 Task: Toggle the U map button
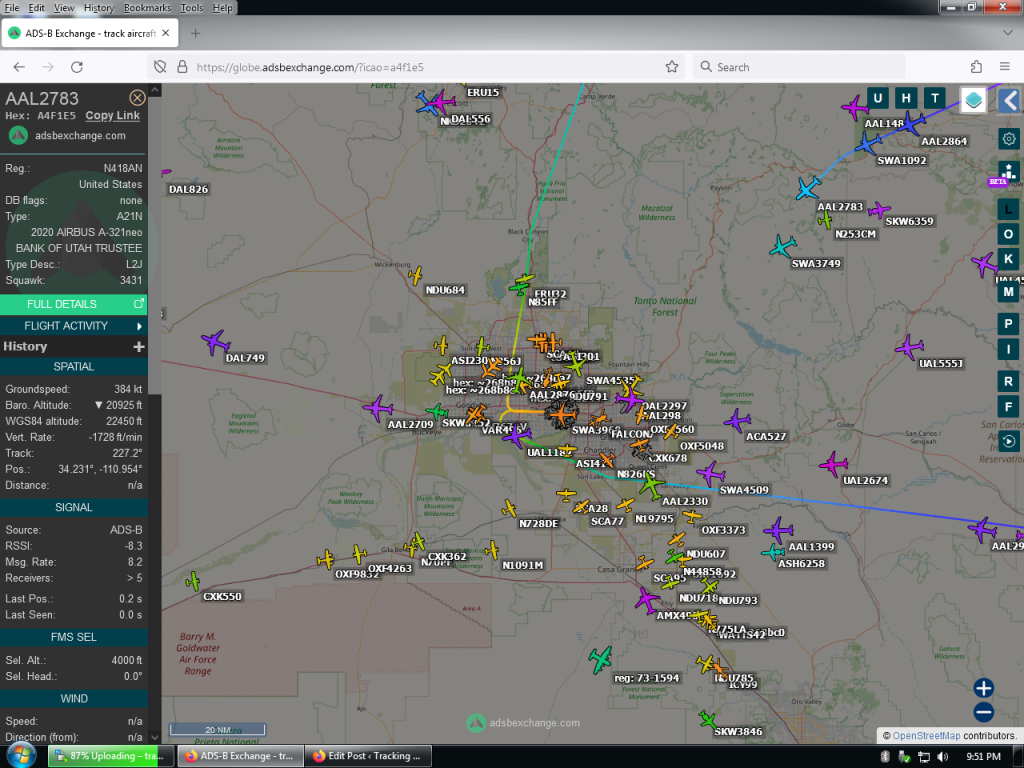coord(878,98)
